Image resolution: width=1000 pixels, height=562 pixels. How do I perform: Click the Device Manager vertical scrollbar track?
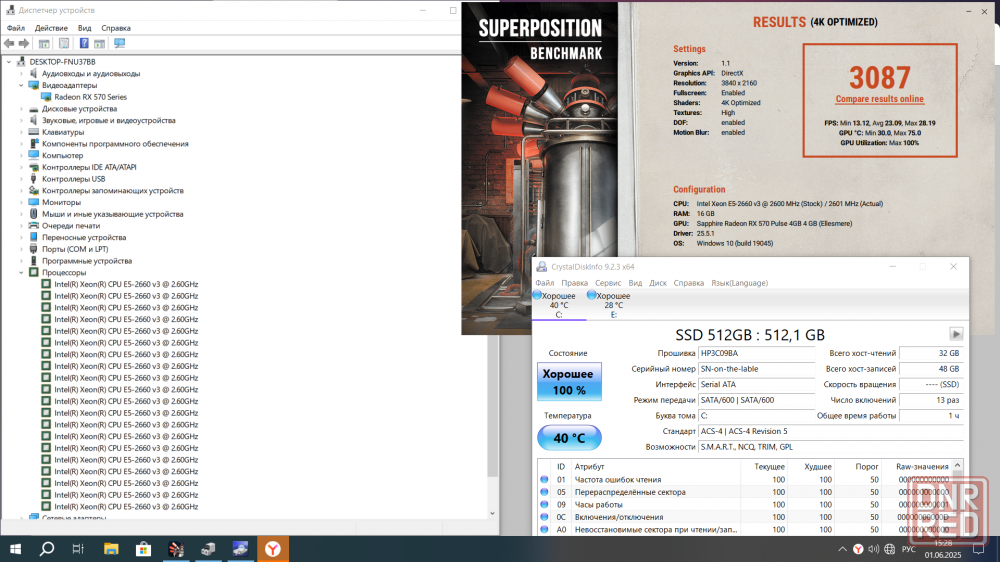click(492, 492)
